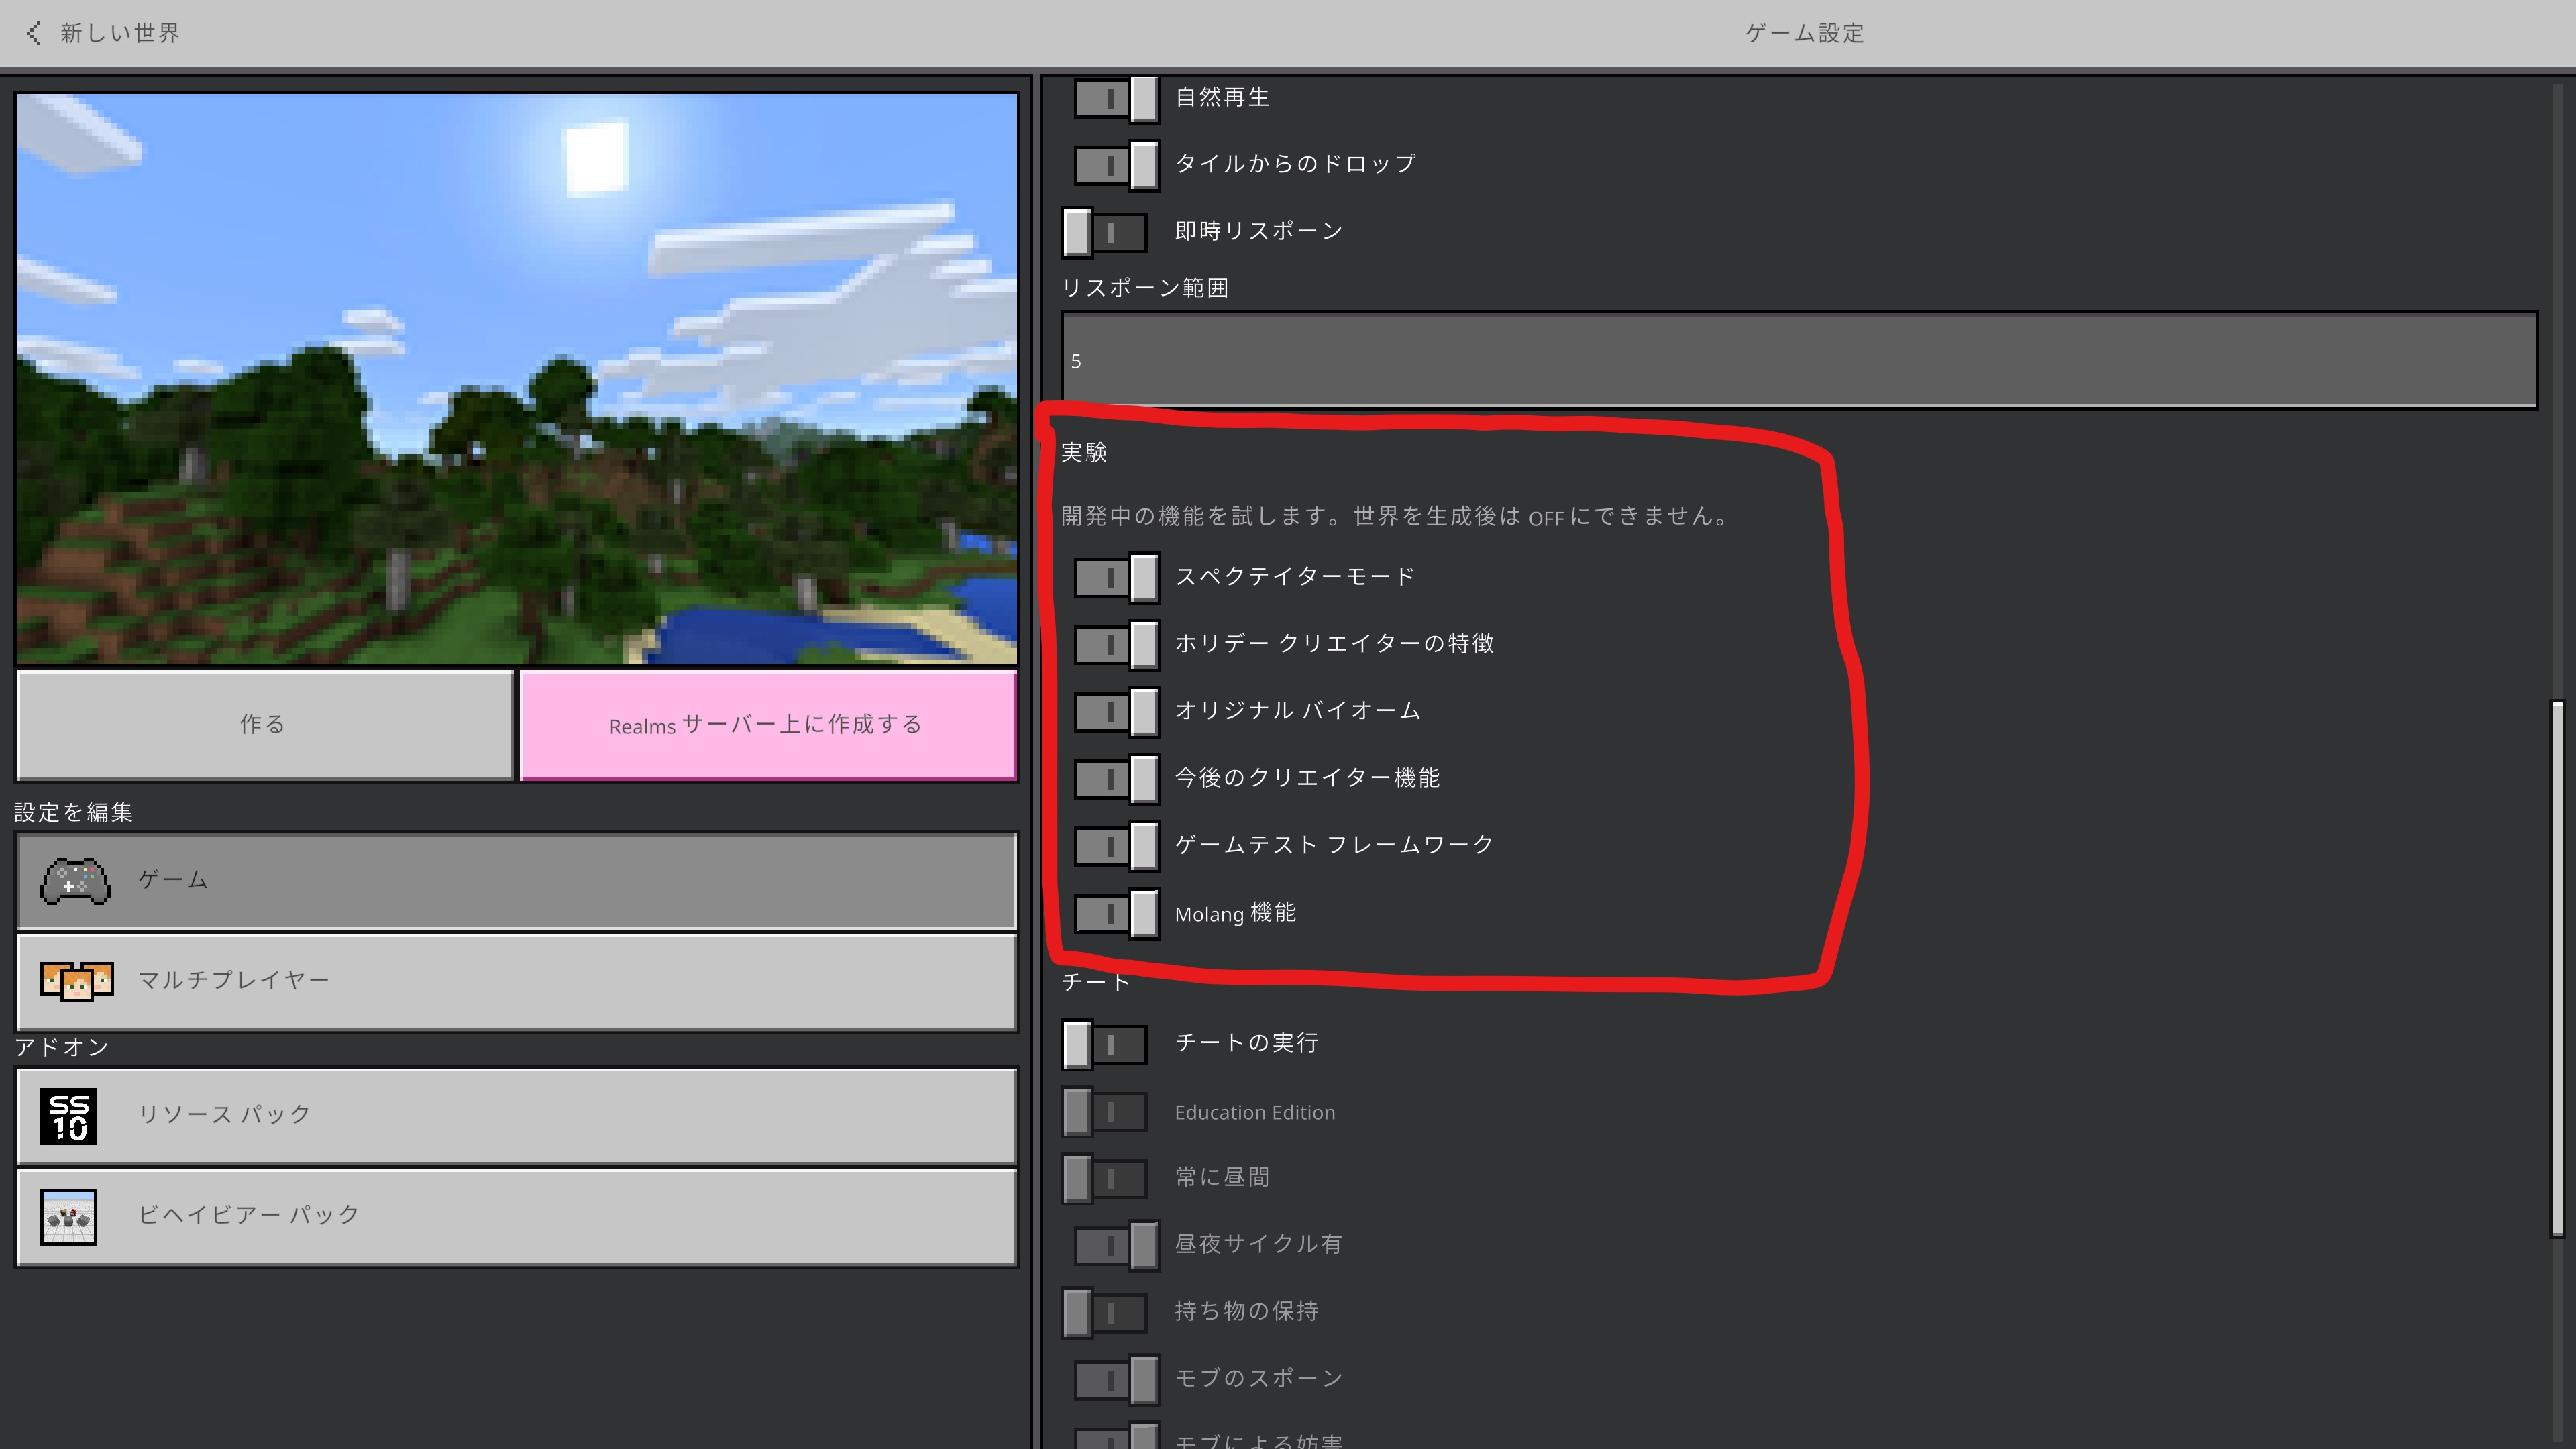Enable スペクテイターモード experiment

point(1116,577)
